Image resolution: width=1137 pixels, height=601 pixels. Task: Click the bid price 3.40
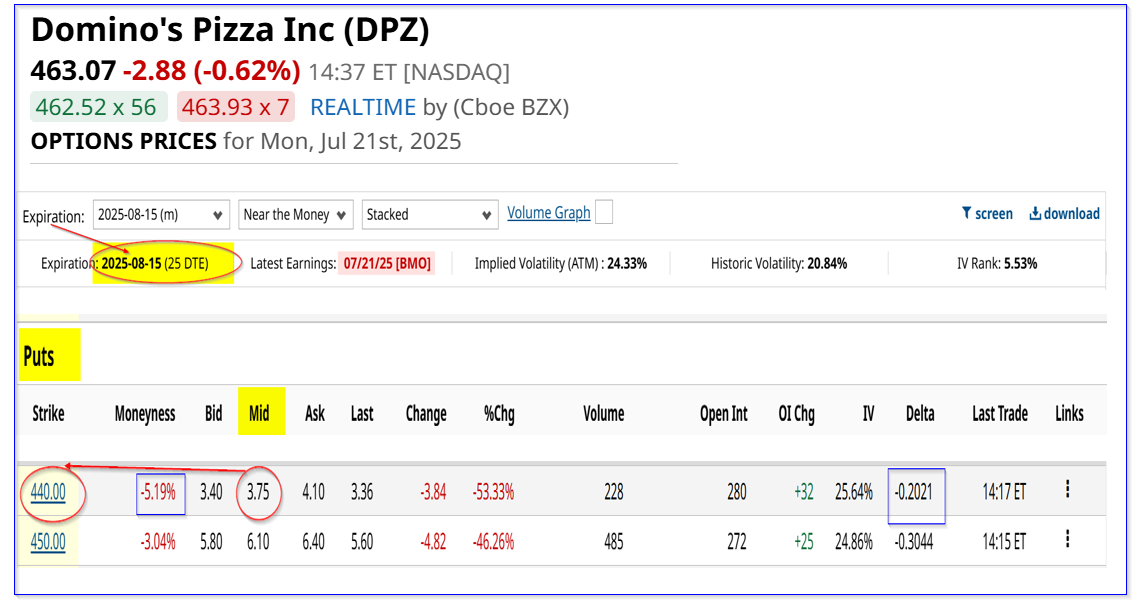coord(211,492)
